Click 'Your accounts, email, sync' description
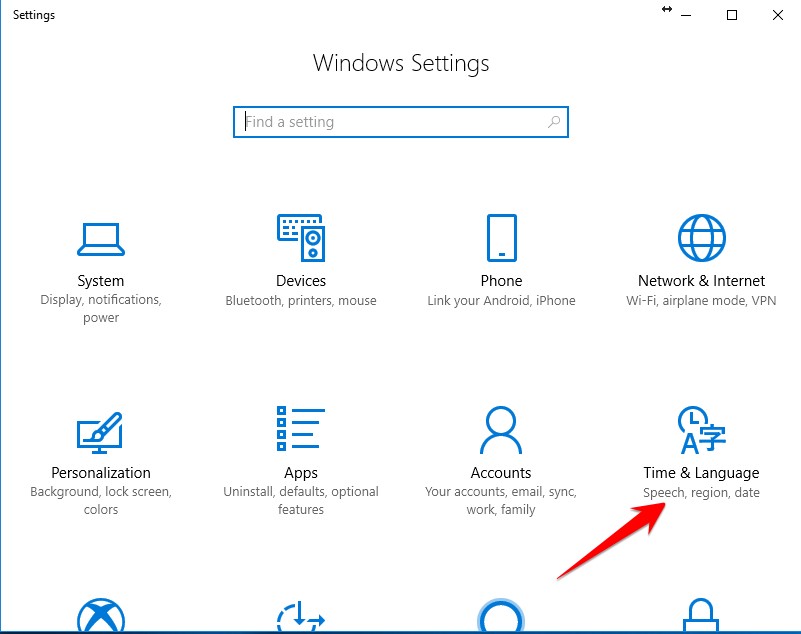The image size is (801, 634). [x=501, y=501]
